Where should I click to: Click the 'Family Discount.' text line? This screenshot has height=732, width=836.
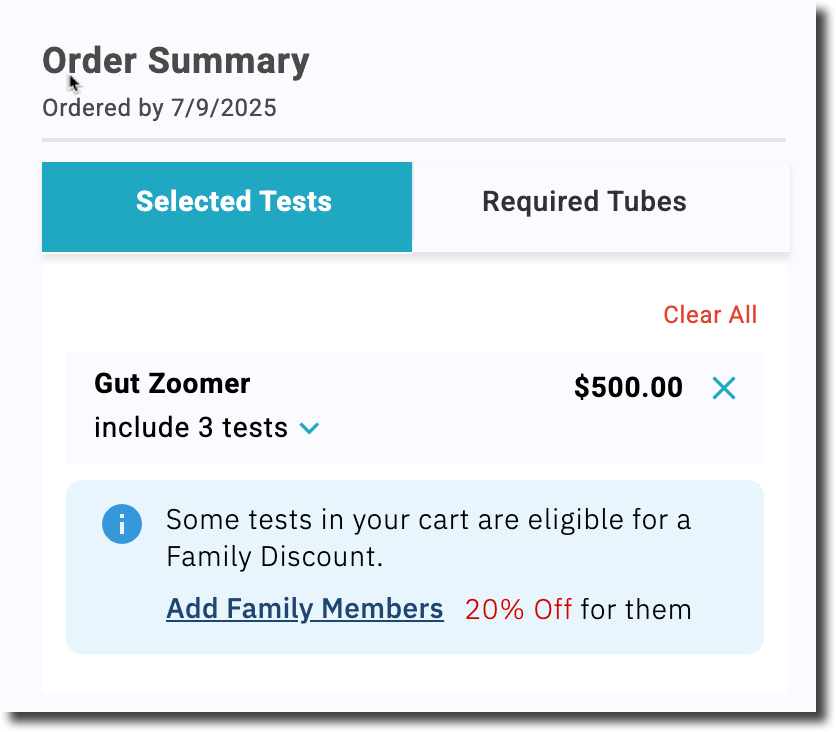[x=275, y=557]
